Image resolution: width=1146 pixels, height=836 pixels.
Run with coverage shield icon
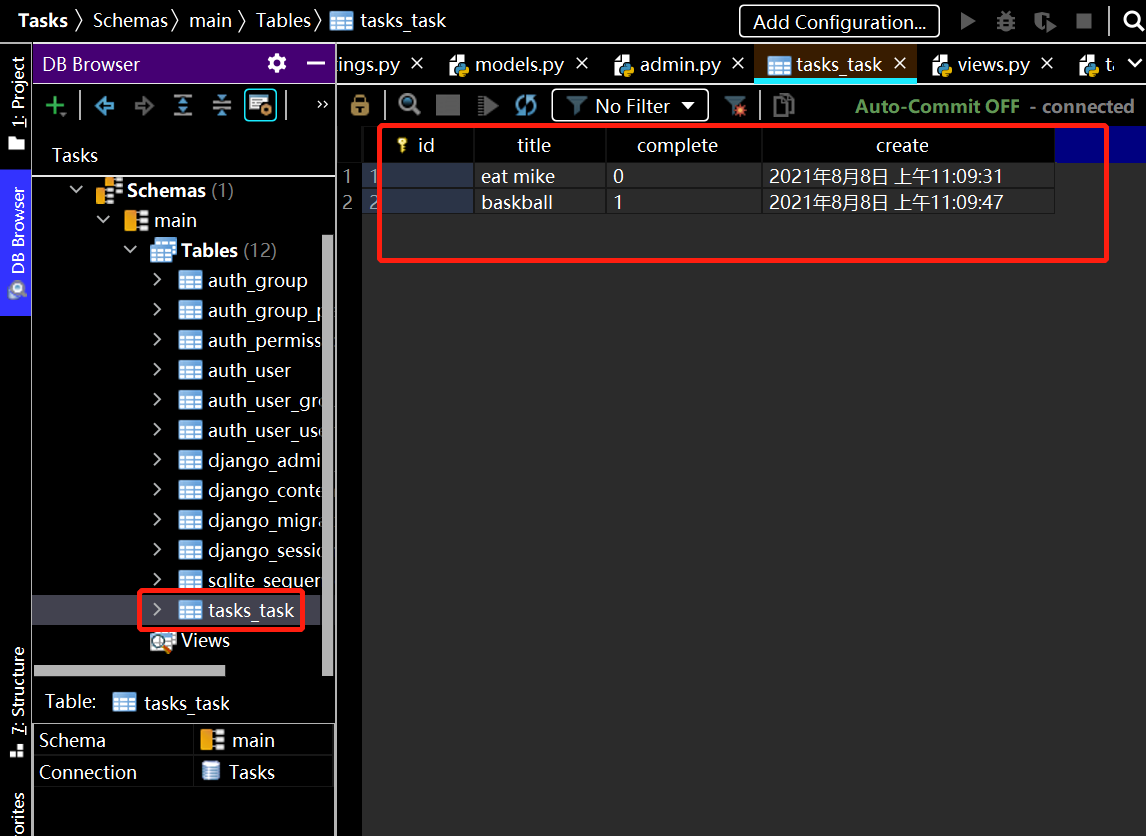click(x=1045, y=22)
